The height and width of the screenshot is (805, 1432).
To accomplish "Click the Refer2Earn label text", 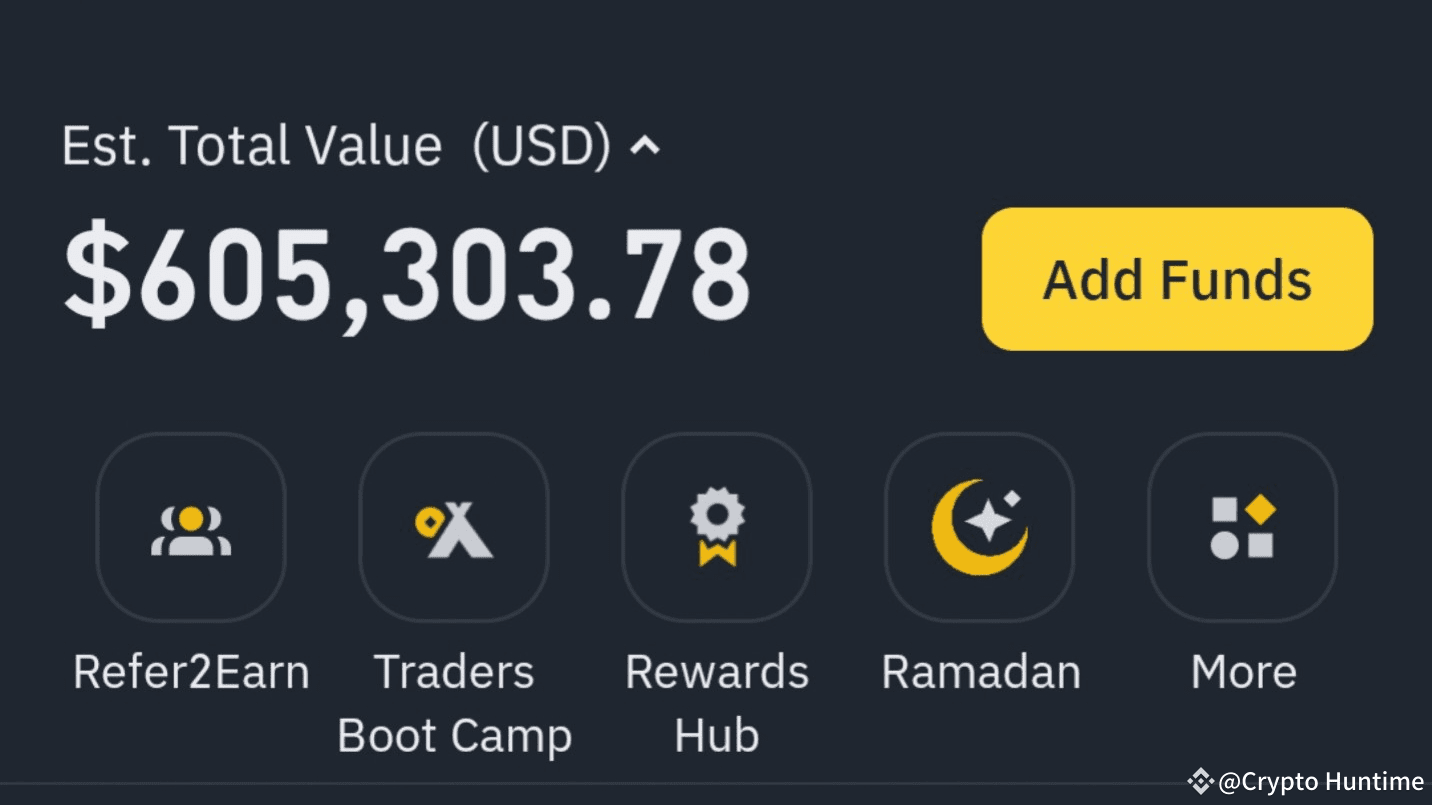I will (191, 671).
